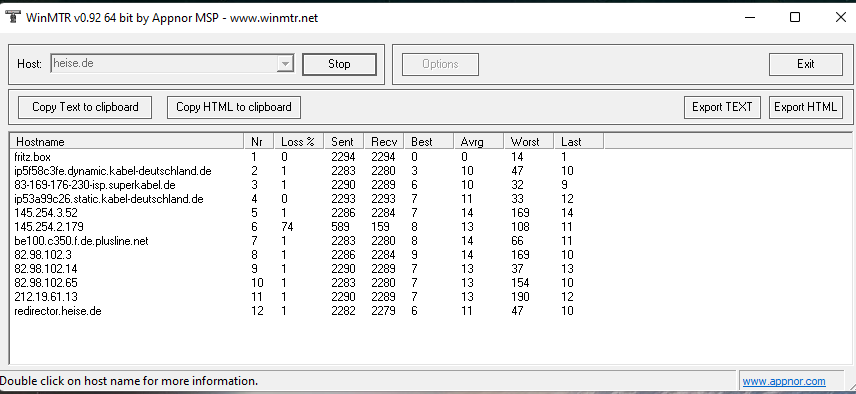Select the 82.98.102.65 hop
Viewport: 856px width, 394px height.
(x=46, y=283)
